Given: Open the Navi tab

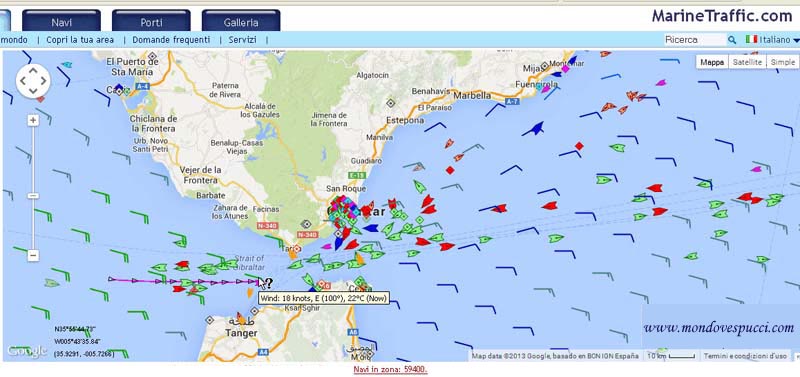Looking at the screenshot, I should [x=62, y=22].
